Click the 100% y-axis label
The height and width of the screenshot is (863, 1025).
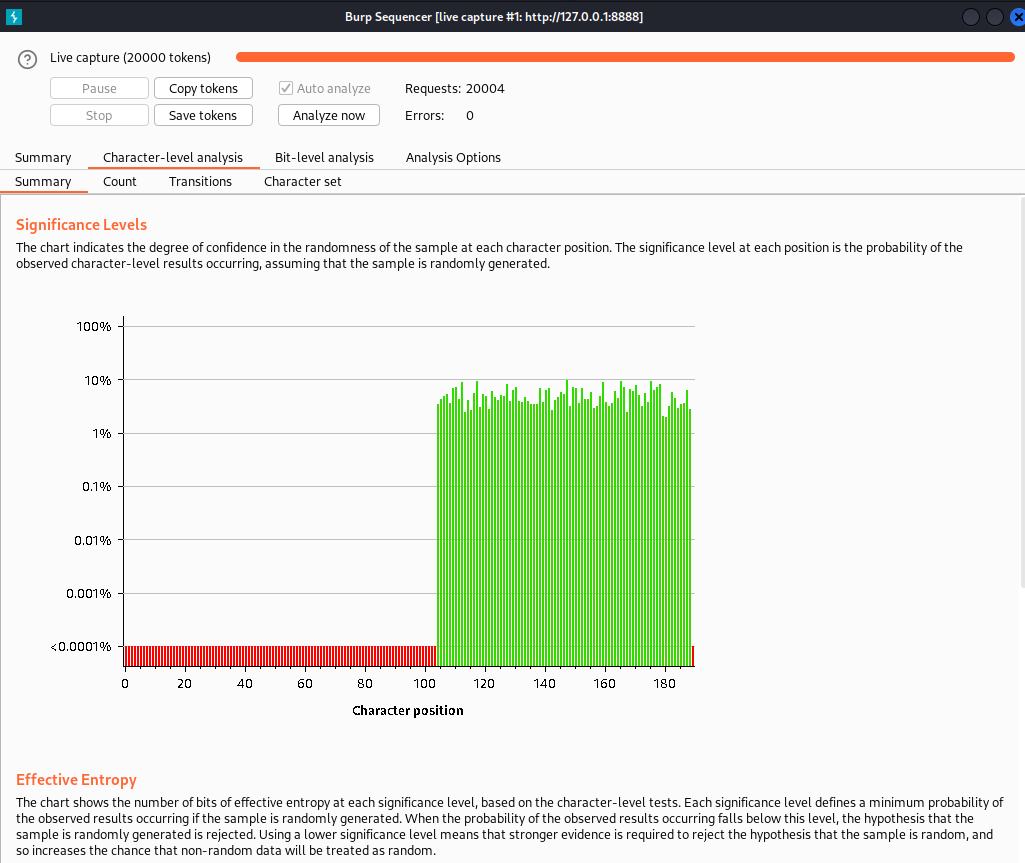click(93, 326)
